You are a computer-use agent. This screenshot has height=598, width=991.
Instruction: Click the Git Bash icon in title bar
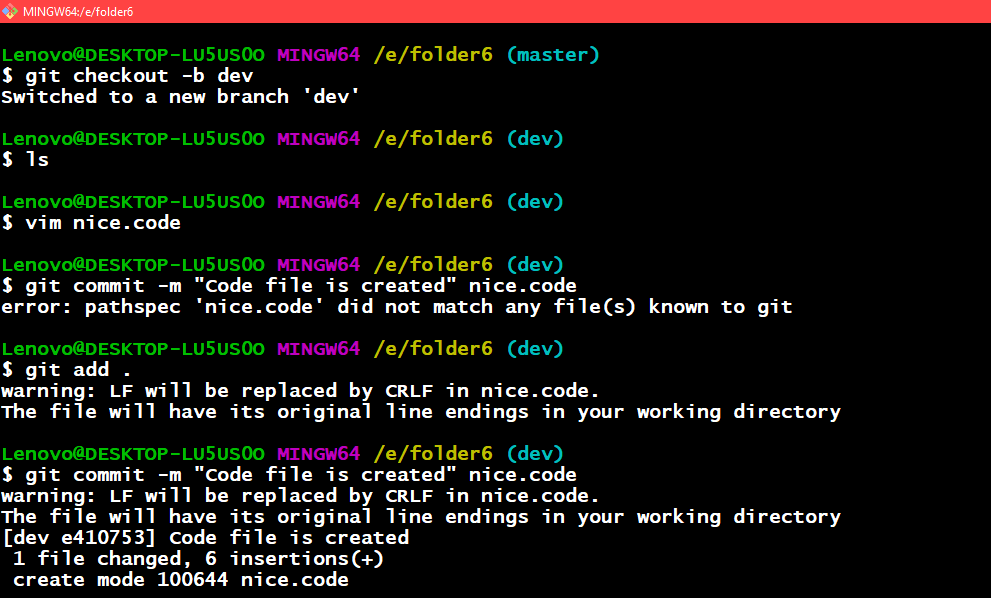(x=10, y=11)
